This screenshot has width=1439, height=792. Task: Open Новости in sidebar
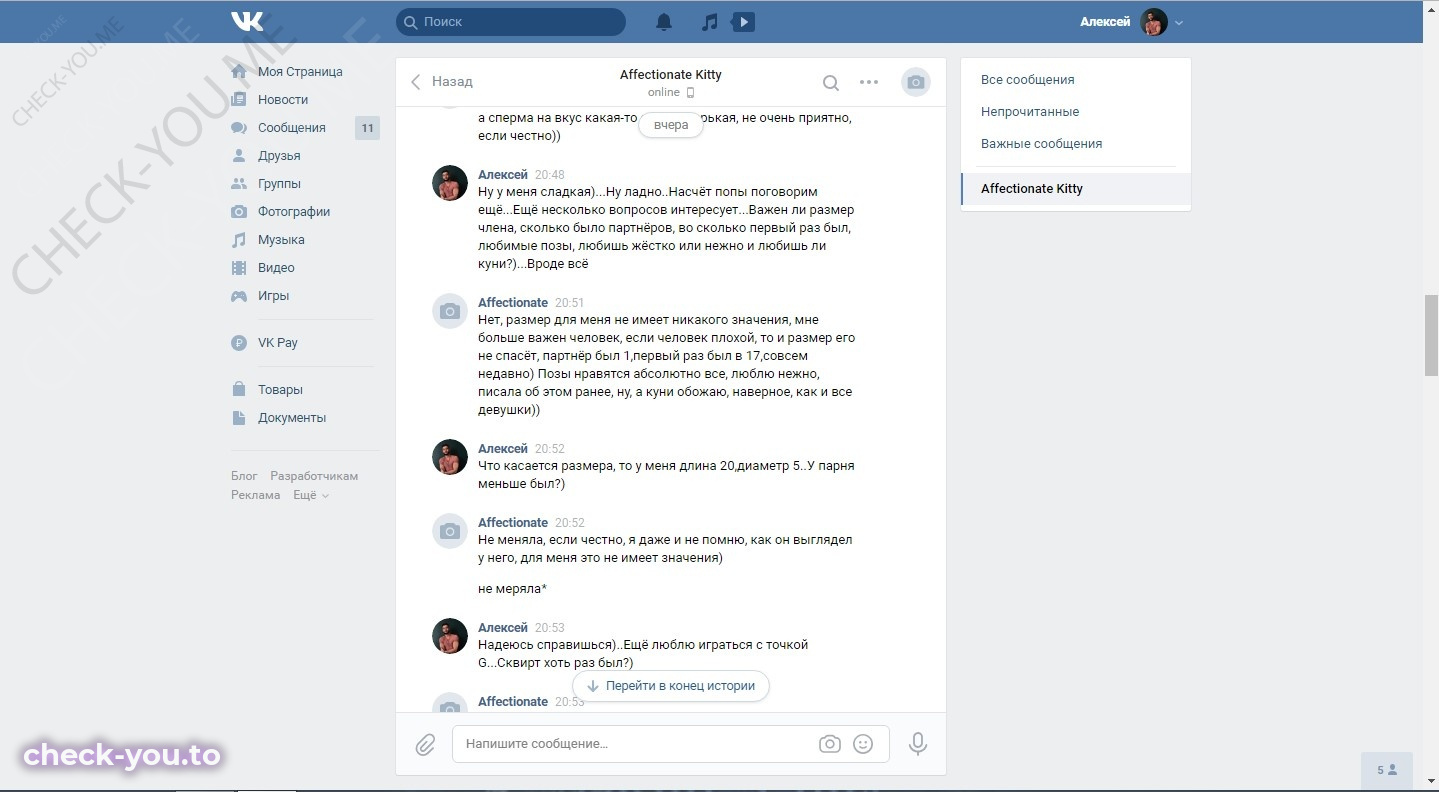point(283,100)
